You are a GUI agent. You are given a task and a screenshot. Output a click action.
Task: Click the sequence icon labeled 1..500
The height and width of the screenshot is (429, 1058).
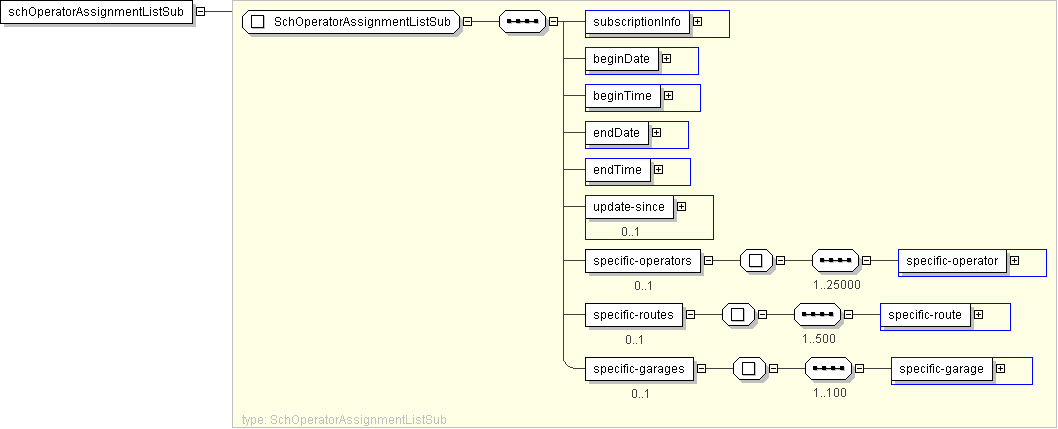tap(816, 315)
